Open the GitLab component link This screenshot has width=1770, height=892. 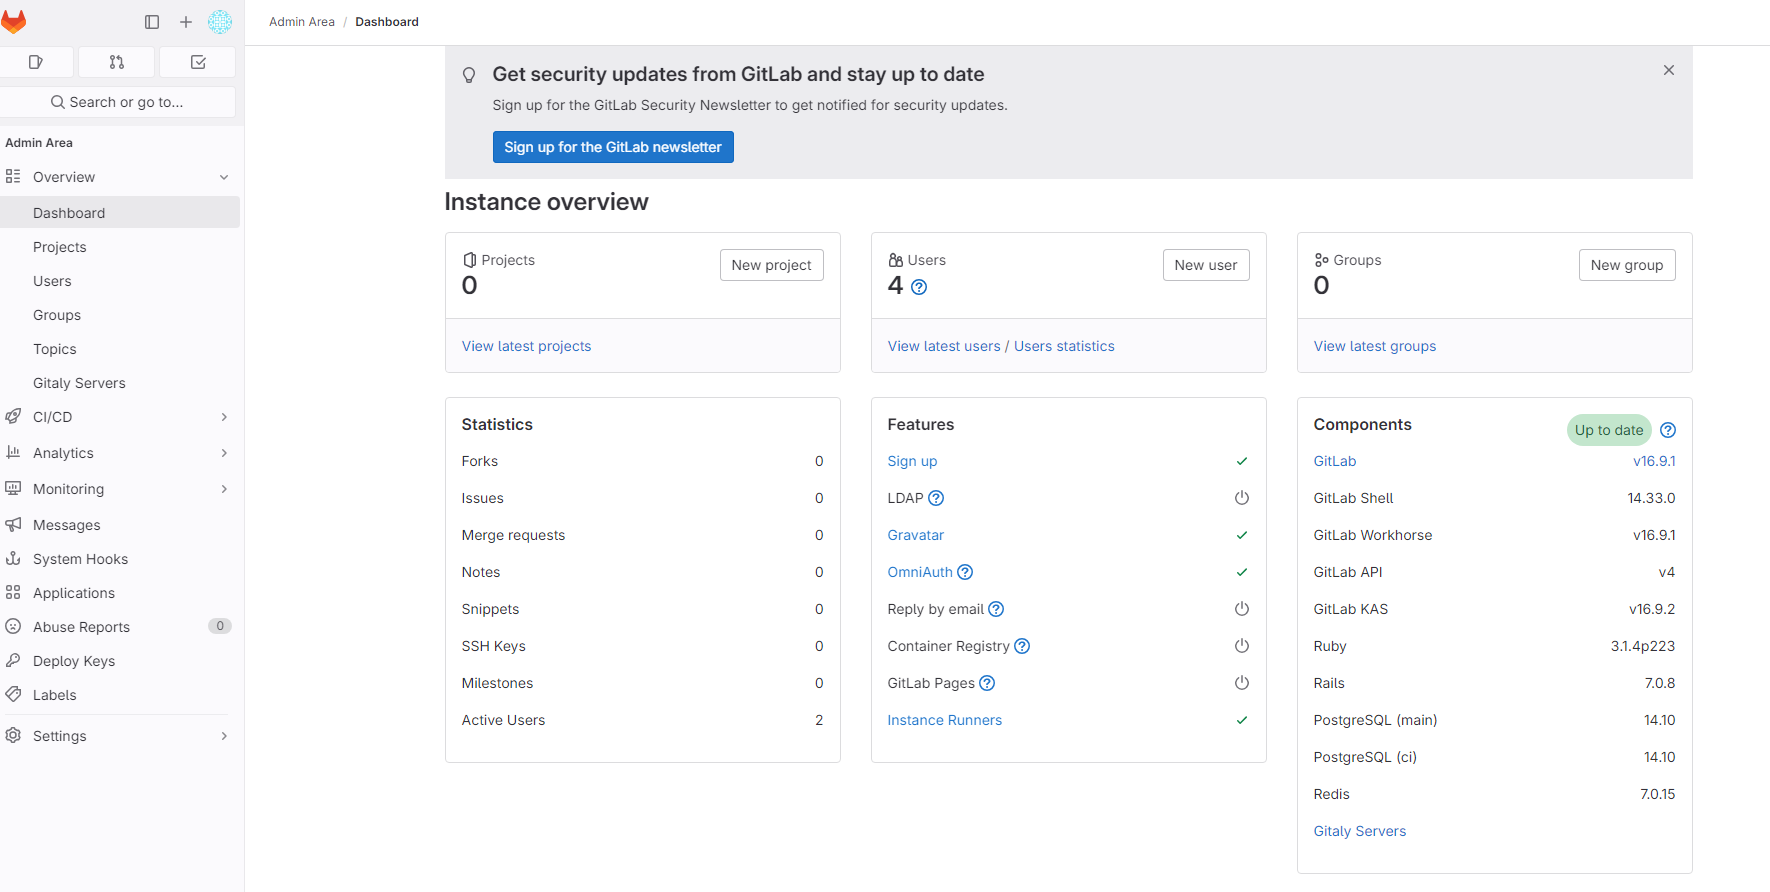click(x=1335, y=461)
